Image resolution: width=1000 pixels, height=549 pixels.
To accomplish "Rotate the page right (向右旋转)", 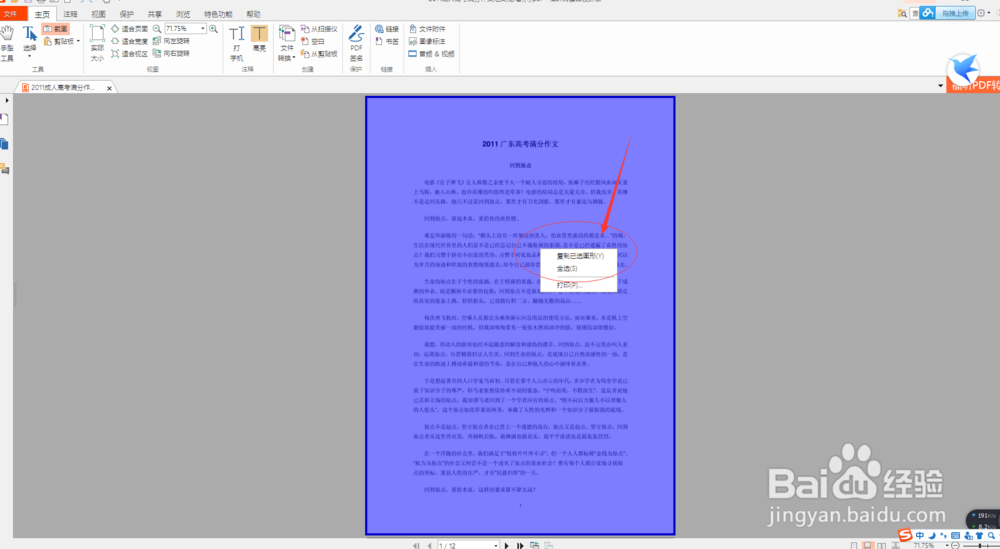I will 172,54.
